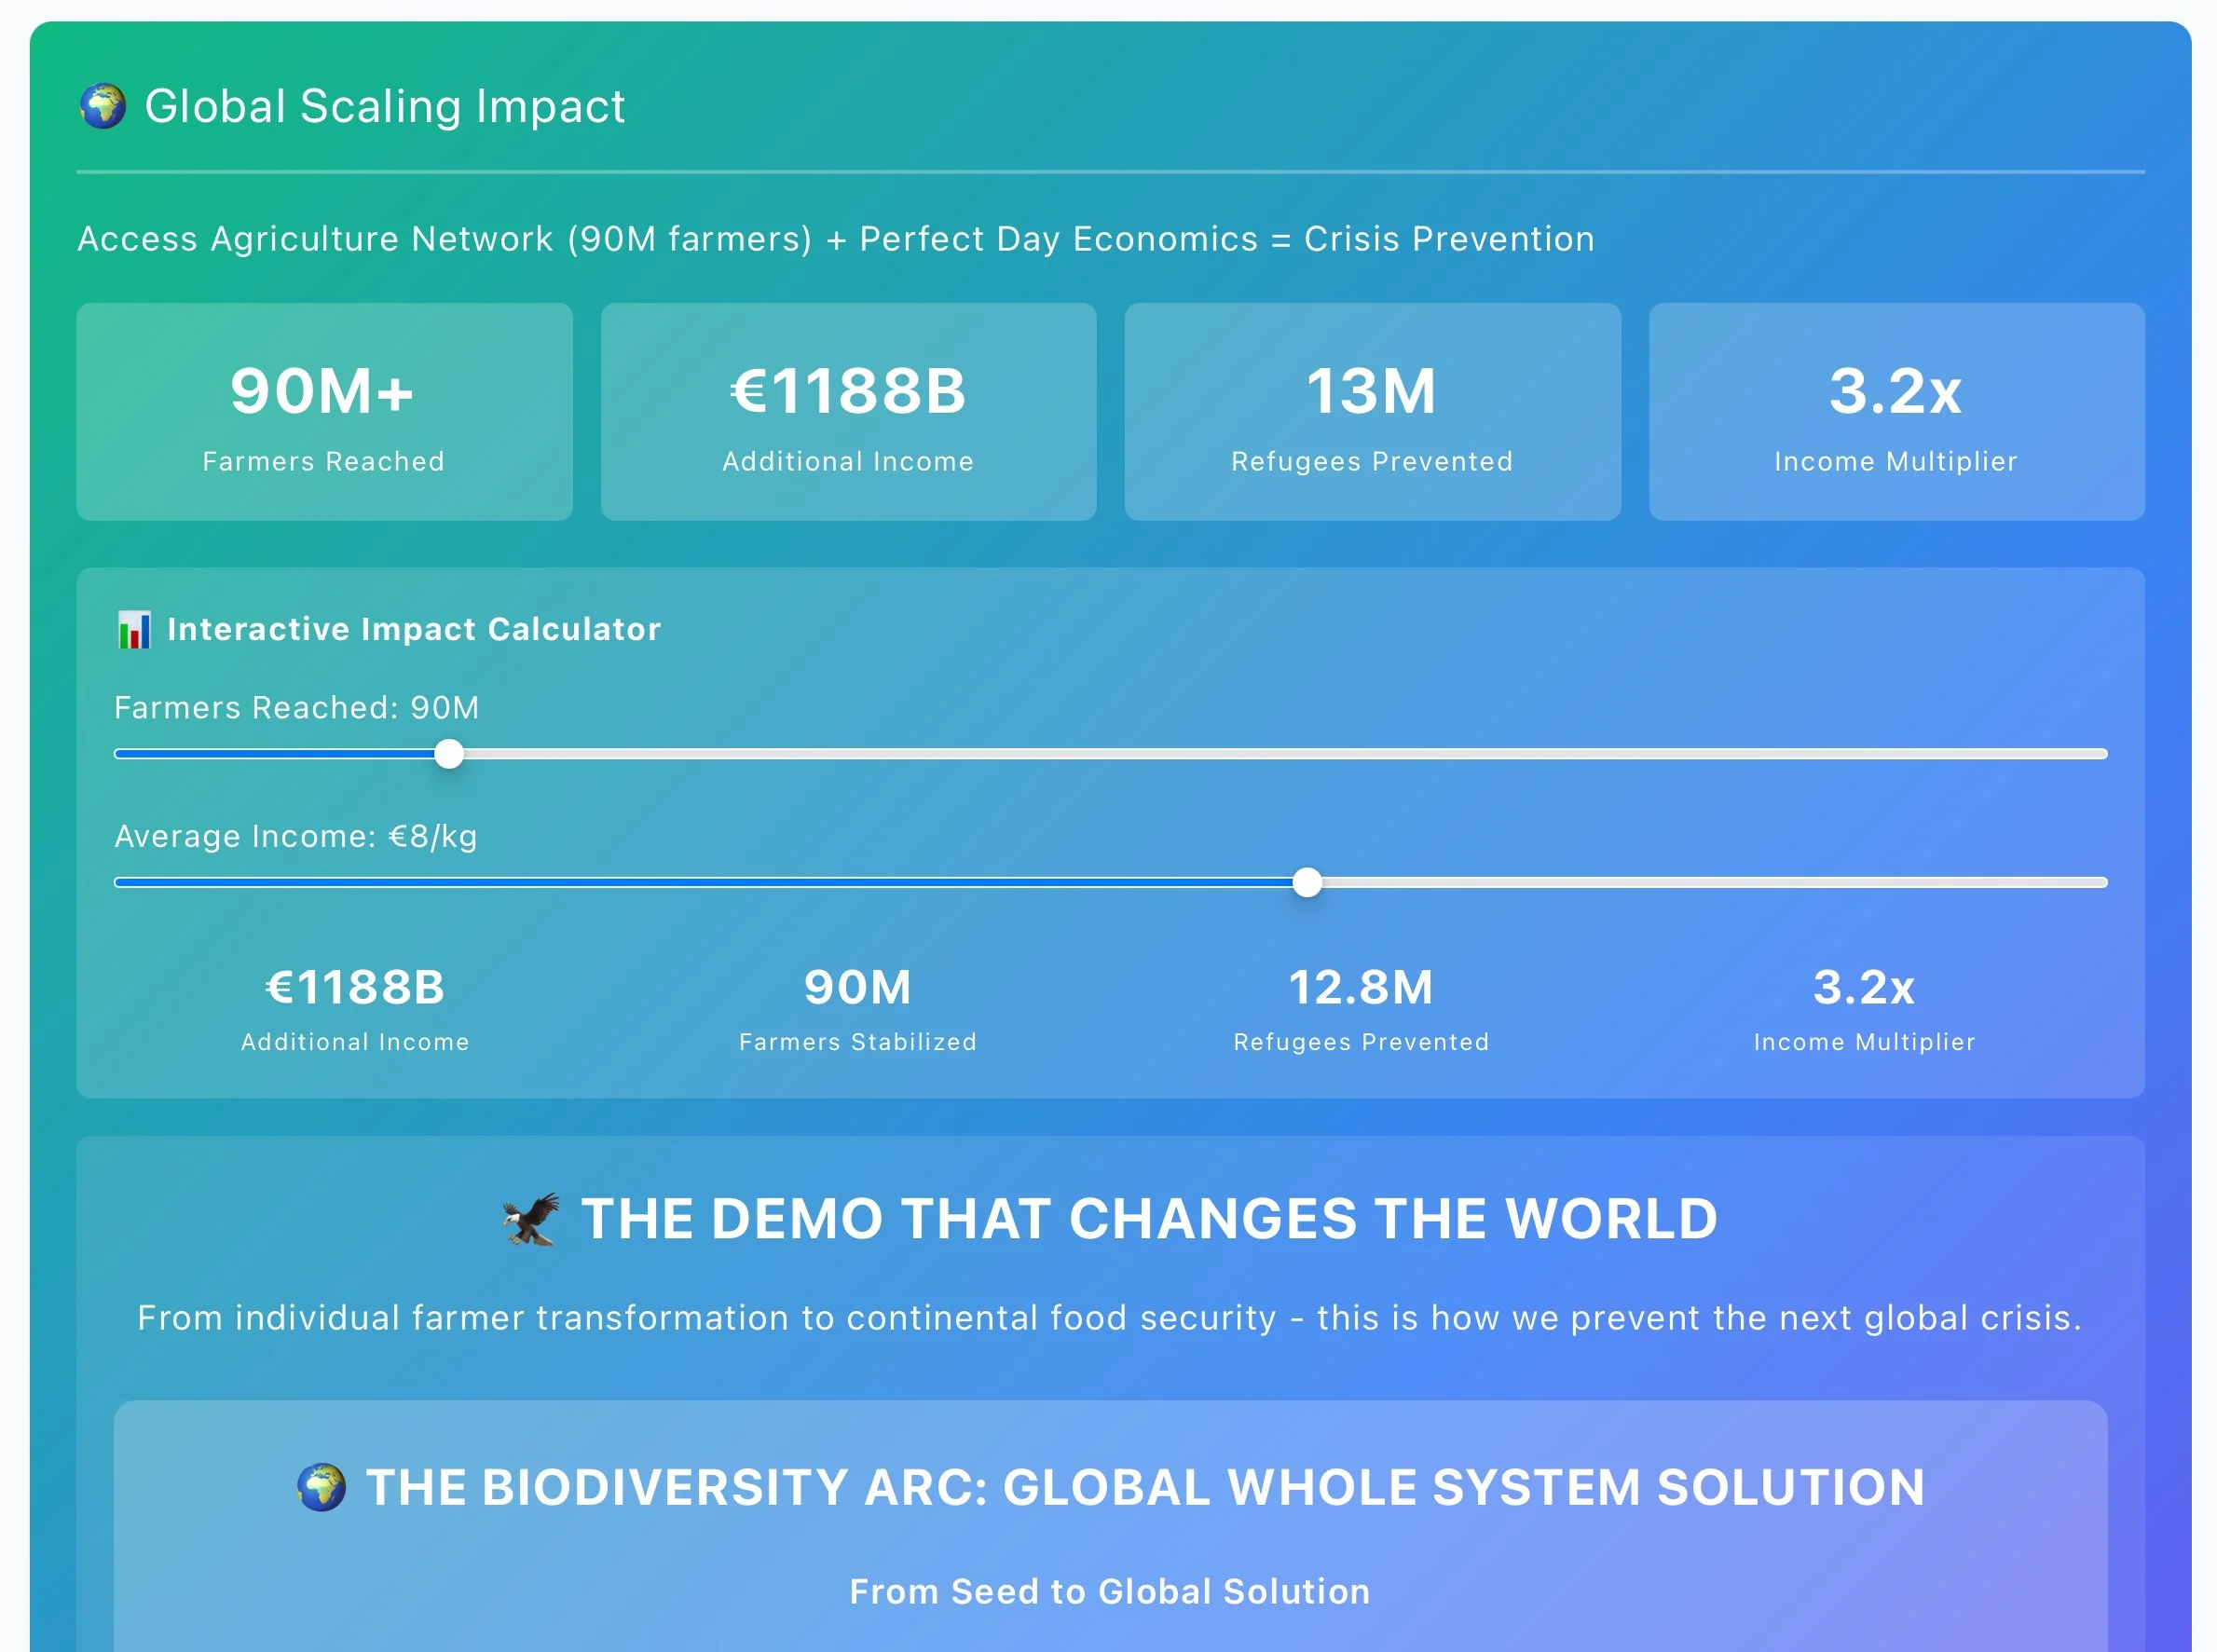Click the globe icon beside THE BIODIVERSITY ARC
The image size is (2217, 1652).
321,1487
